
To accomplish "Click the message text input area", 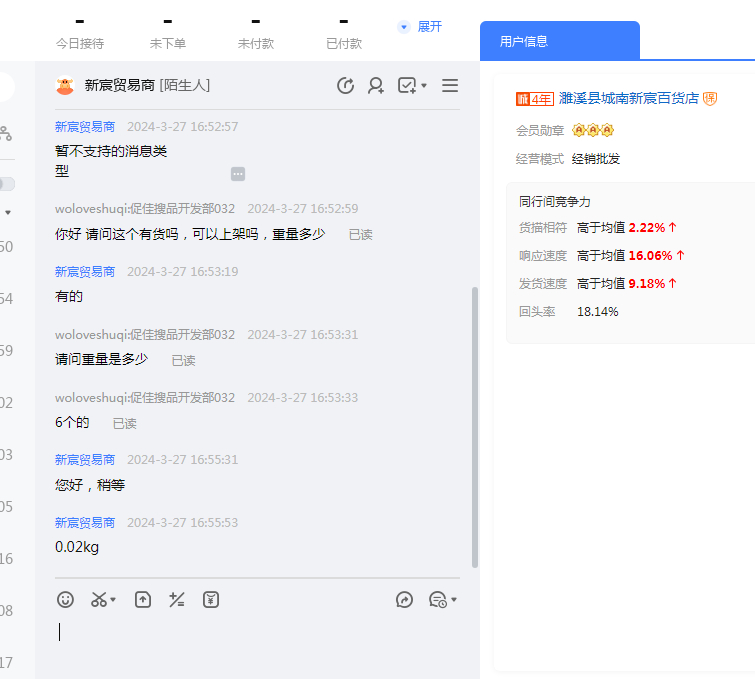I will [x=250, y=640].
